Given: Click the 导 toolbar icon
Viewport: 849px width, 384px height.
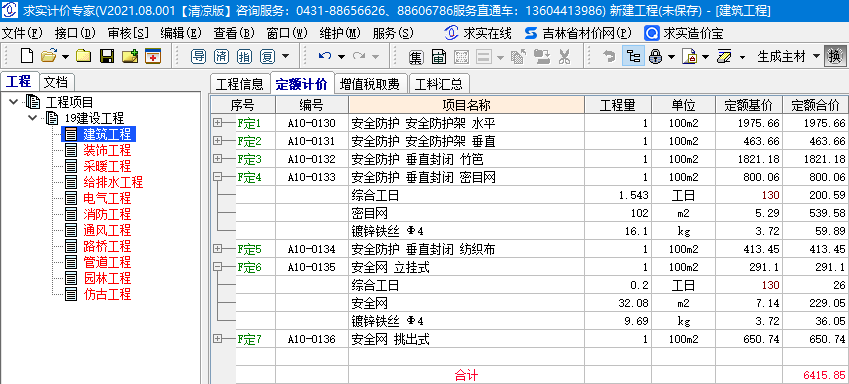Looking at the screenshot, I should [199, 56].
